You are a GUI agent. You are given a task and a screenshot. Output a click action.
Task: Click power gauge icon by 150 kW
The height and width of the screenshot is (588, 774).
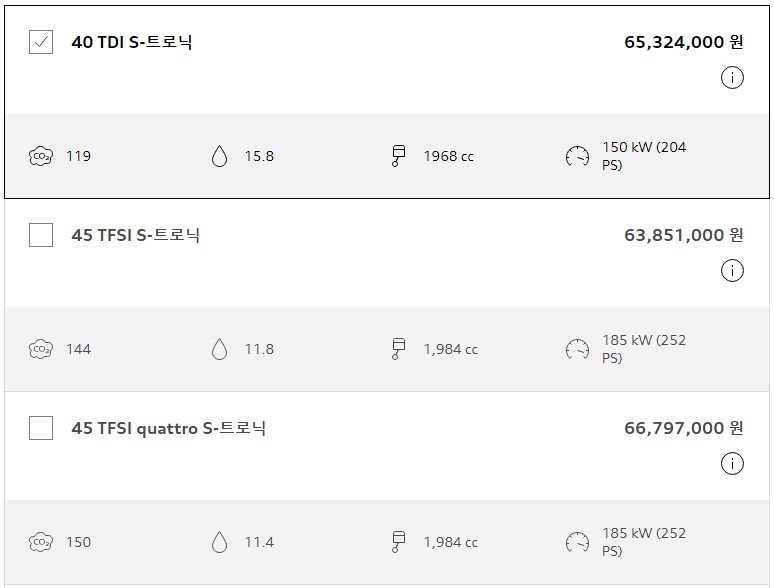click(577, 157)
